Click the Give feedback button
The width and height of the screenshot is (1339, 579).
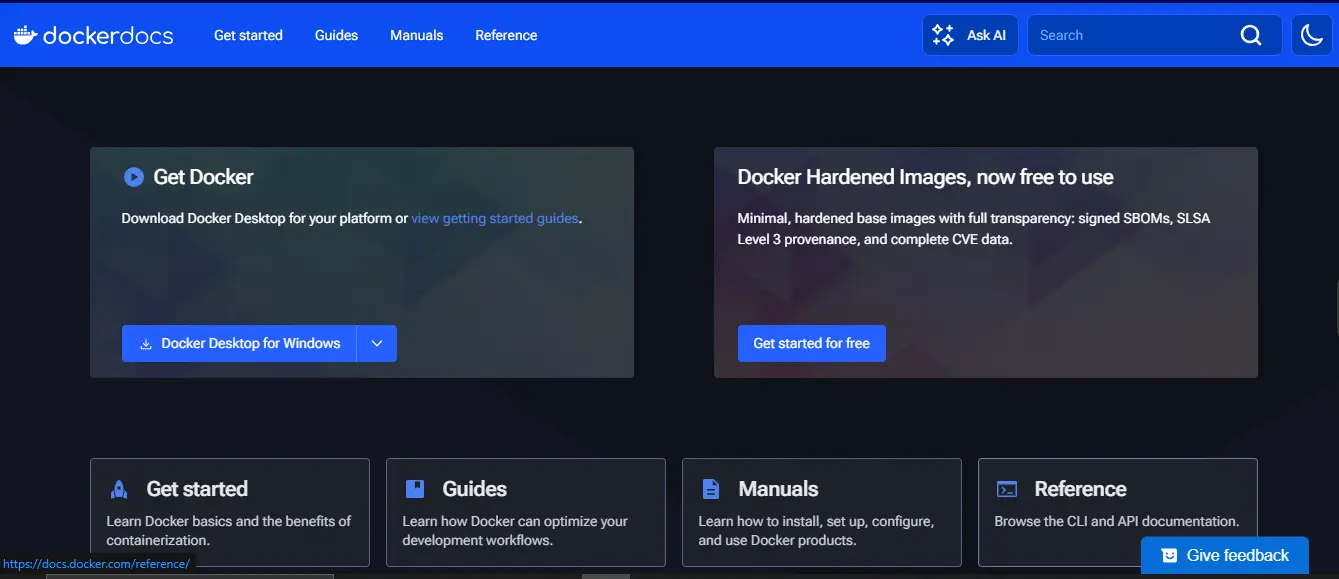(1224, 555)
